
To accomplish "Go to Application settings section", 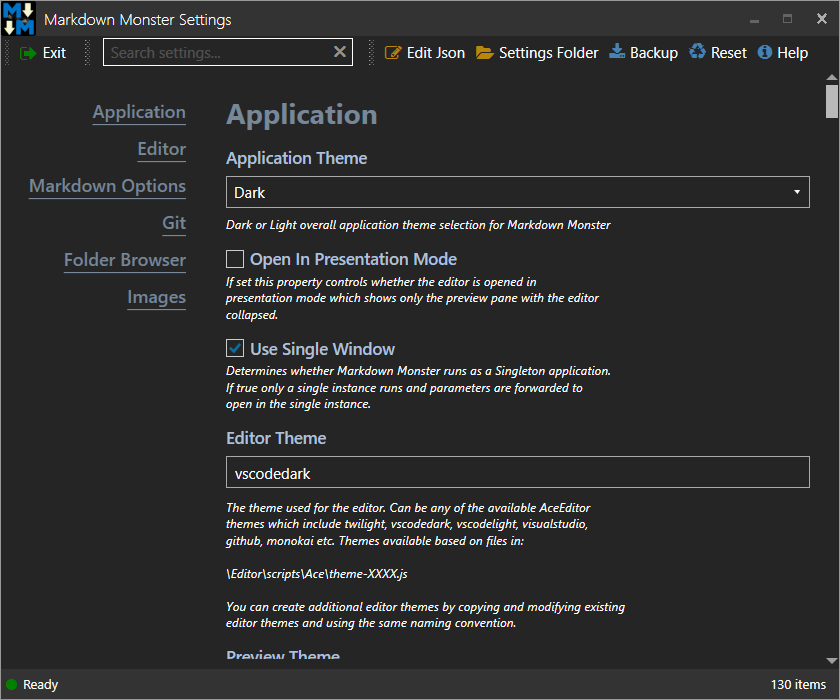I will 139,112.
